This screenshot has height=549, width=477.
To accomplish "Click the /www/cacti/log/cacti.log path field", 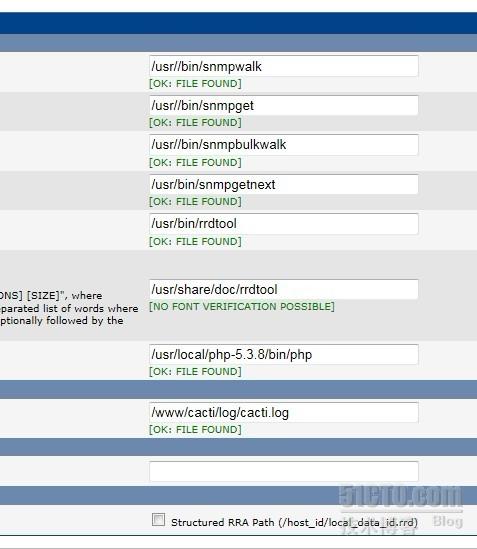I will (x=284, y=412).
